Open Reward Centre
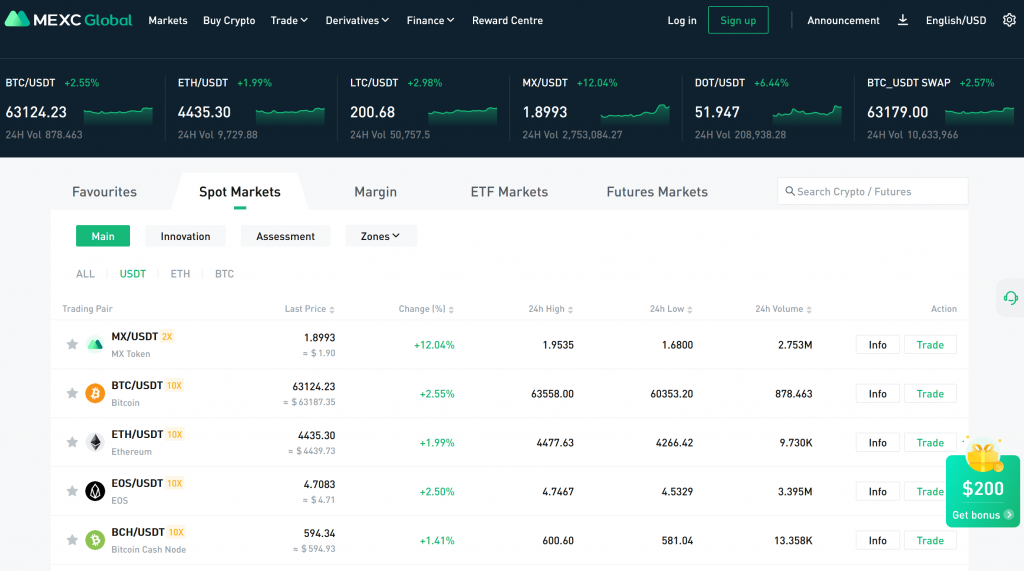This screenshot has height=571, width=1024. [507, 20]
